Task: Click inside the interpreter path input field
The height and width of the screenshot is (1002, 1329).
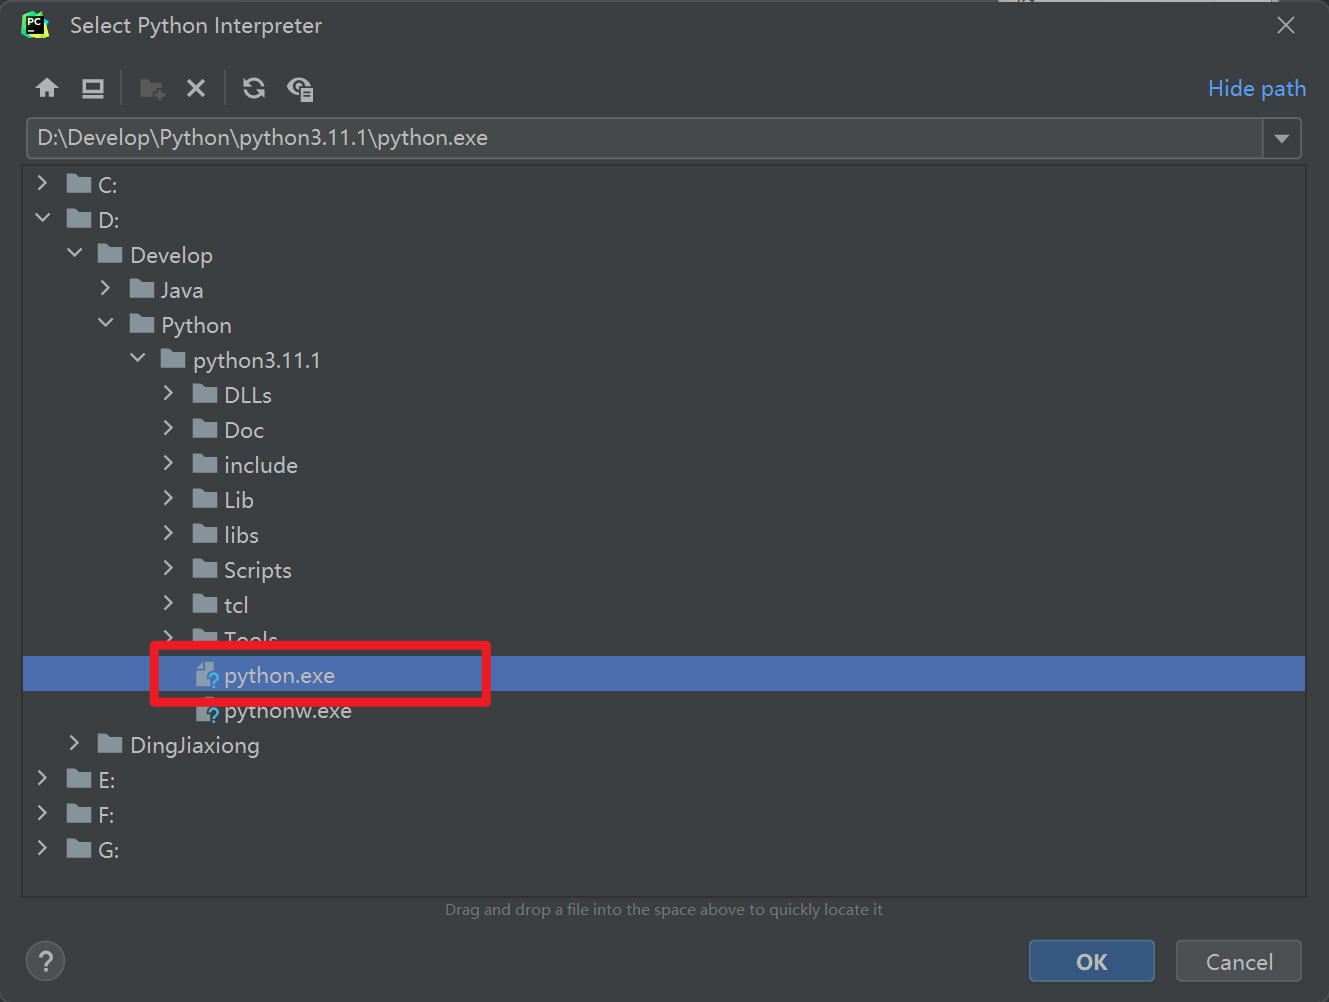Action: [x=400, y=138]
